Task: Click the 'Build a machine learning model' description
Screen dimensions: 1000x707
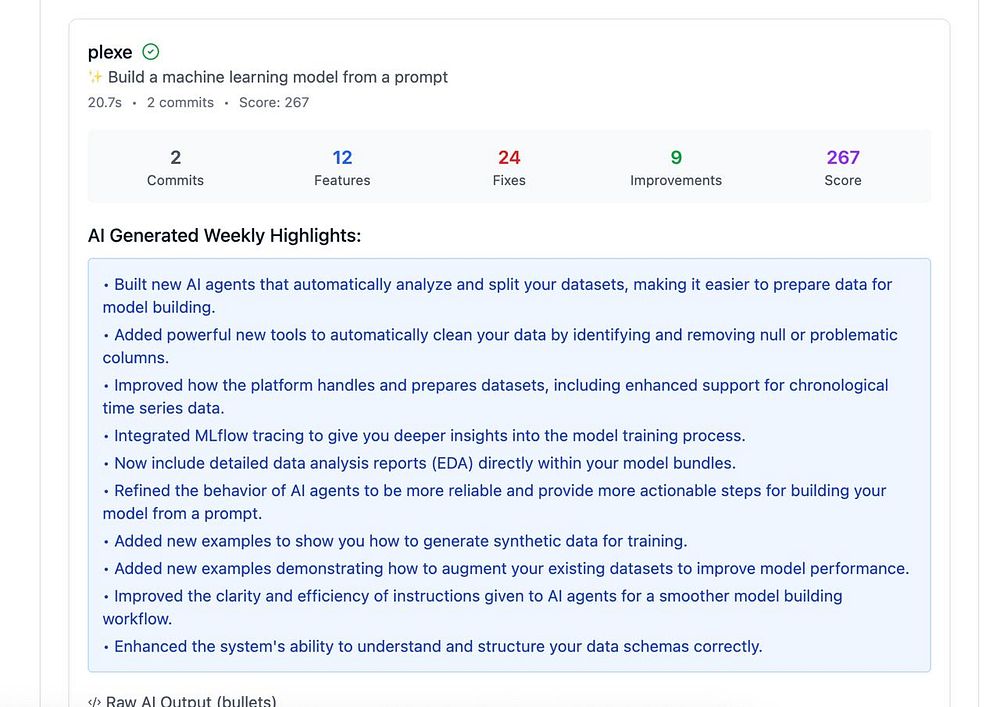Action: (x=278, y=77)
